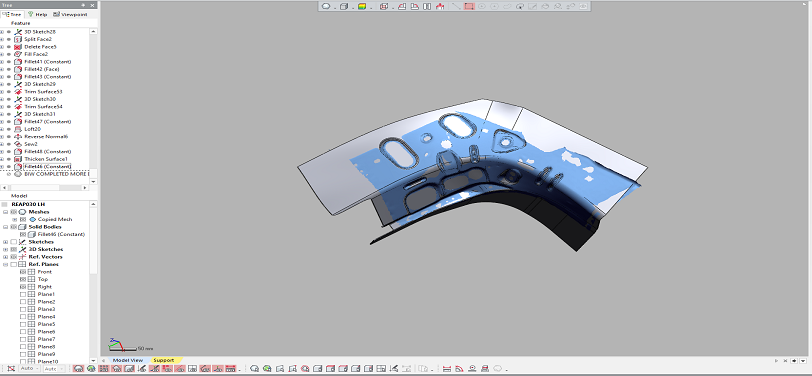Click the Trim Surface53 feature icon
The image size is (812, 376).
click(x=18, y=92)
